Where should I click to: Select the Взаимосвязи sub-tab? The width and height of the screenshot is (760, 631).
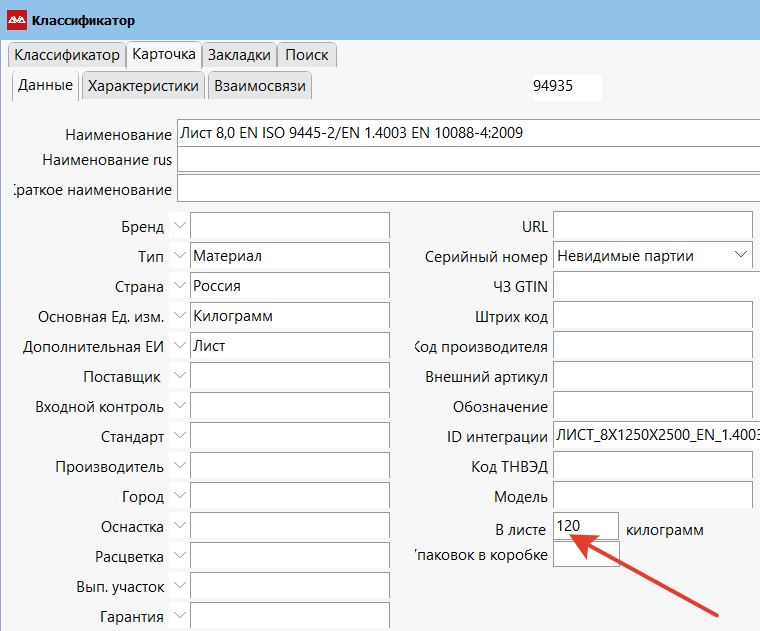[x=260, y=86]
